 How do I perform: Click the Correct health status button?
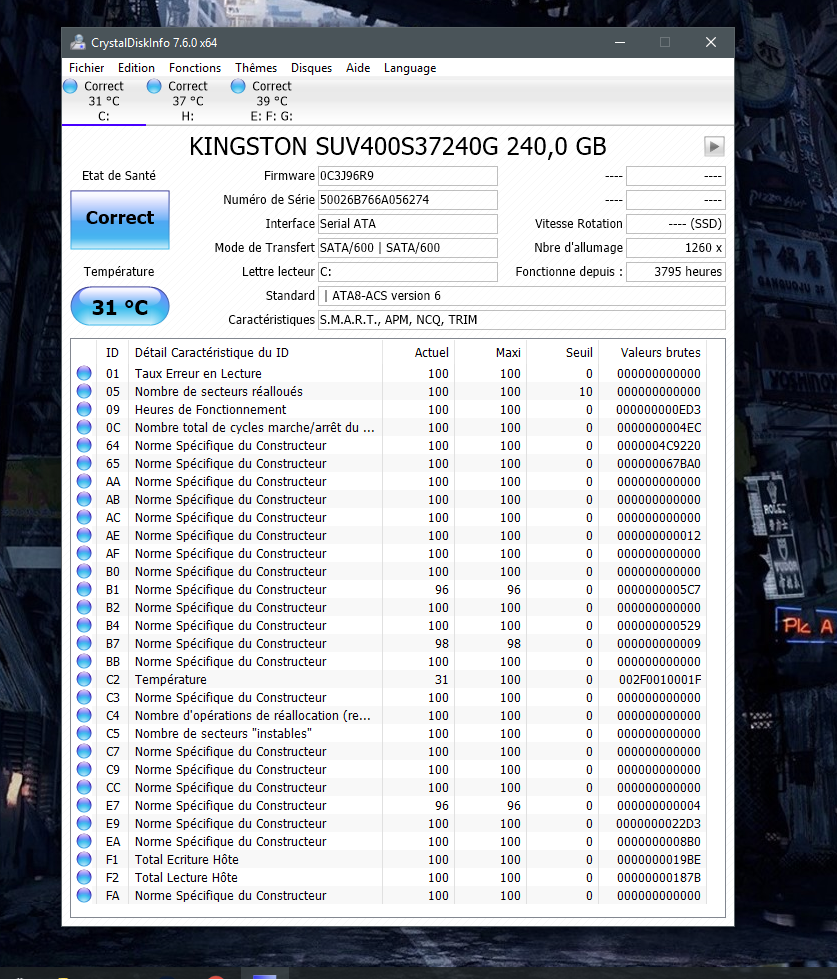coord(120,220)
